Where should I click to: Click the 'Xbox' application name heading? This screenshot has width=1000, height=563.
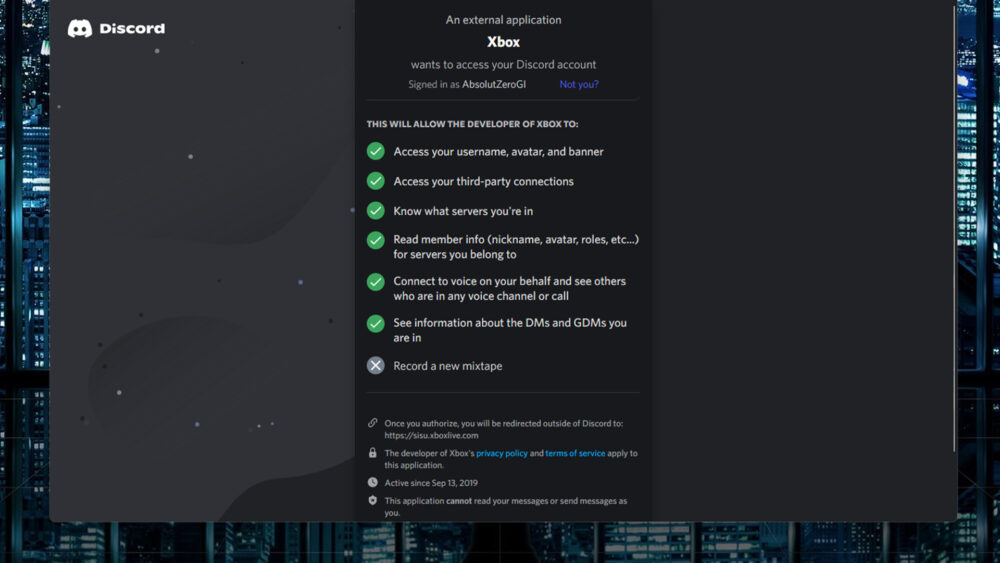(503, 42)
